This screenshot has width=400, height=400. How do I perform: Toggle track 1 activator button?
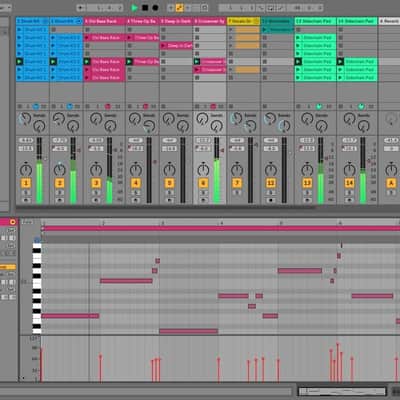[x=26, y=183]
